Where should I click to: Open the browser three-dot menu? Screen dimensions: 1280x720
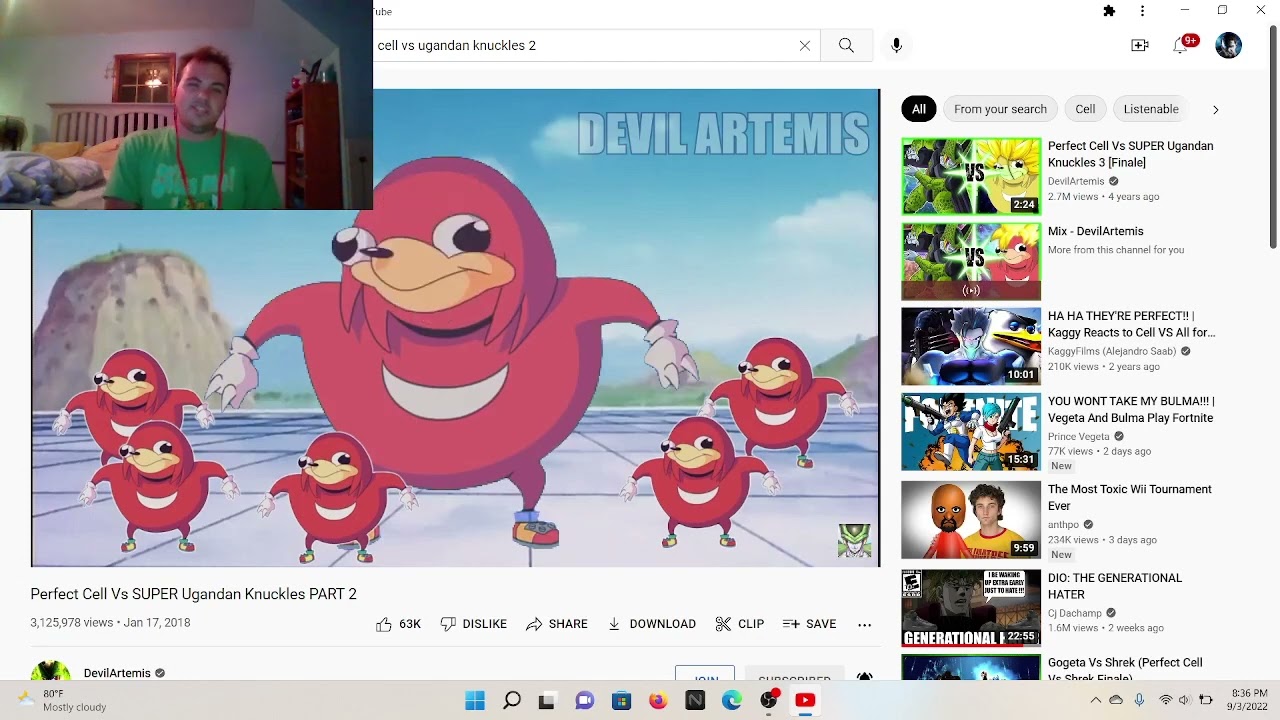click(x=1142, y=11)
